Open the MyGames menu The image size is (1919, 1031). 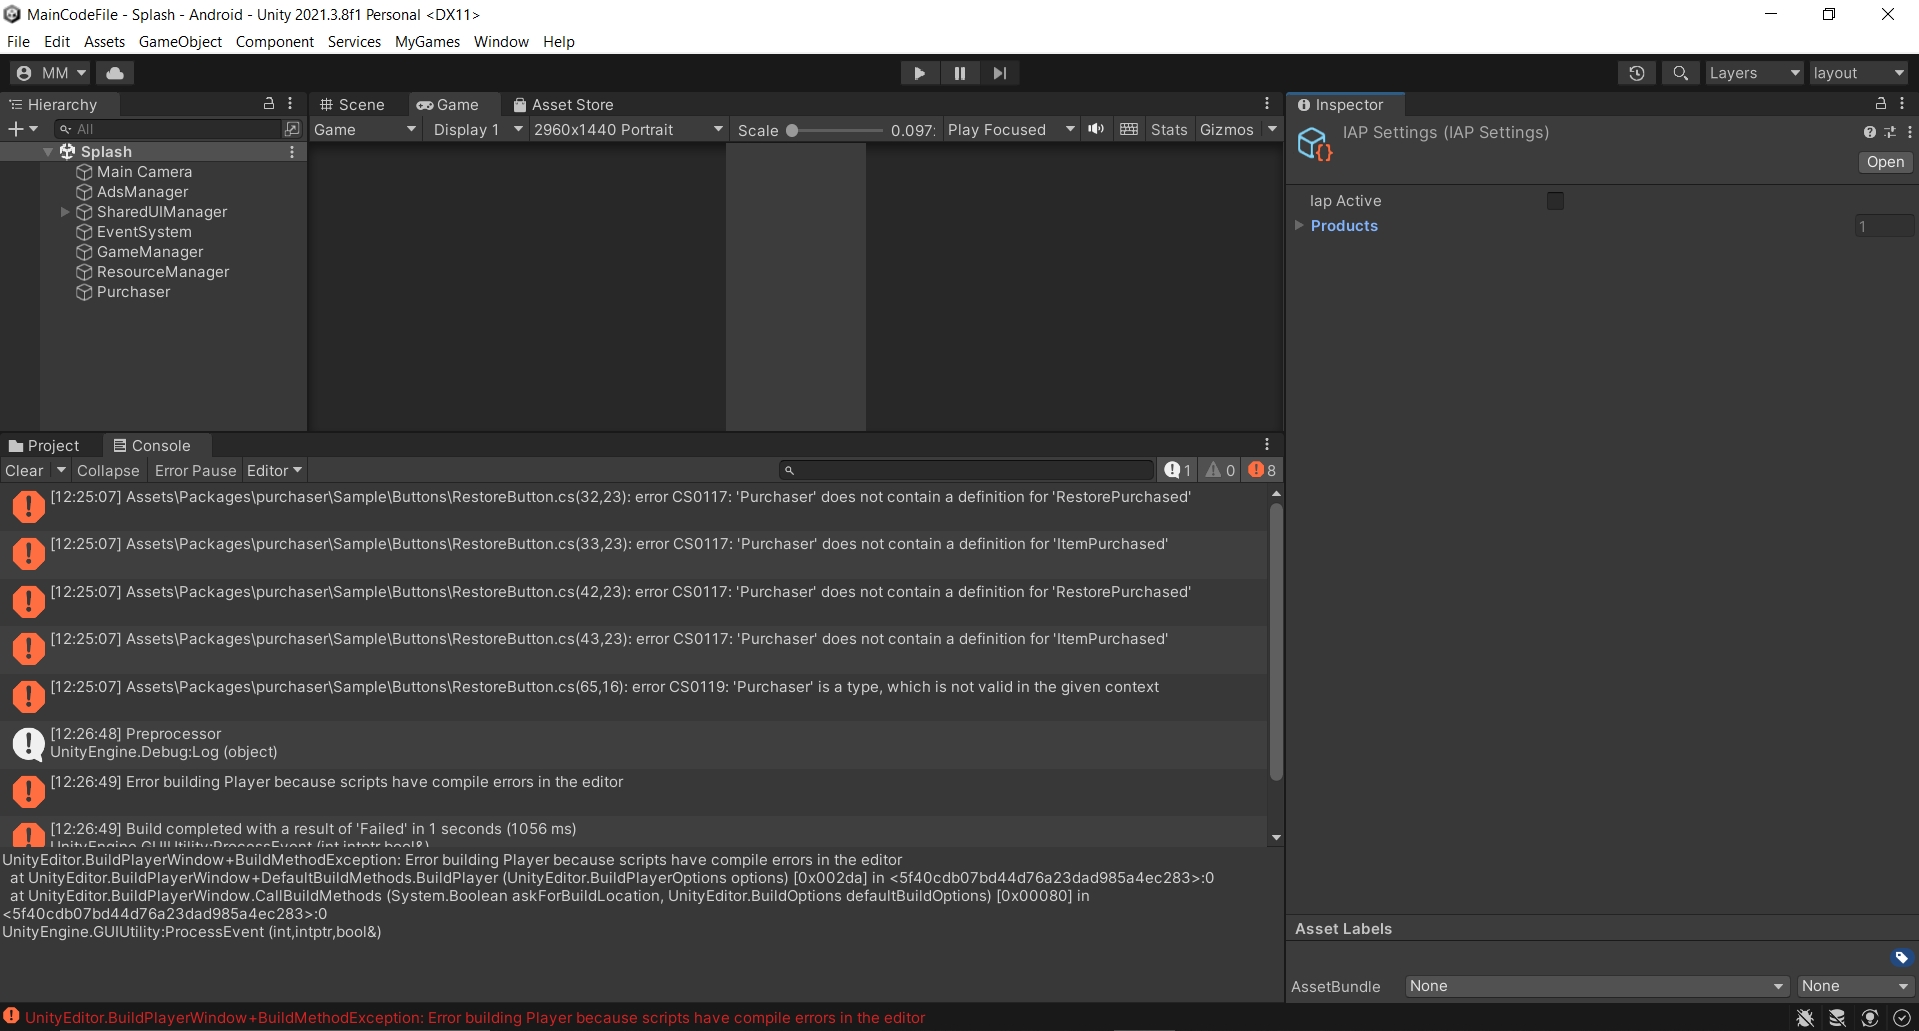coord(427,42)
